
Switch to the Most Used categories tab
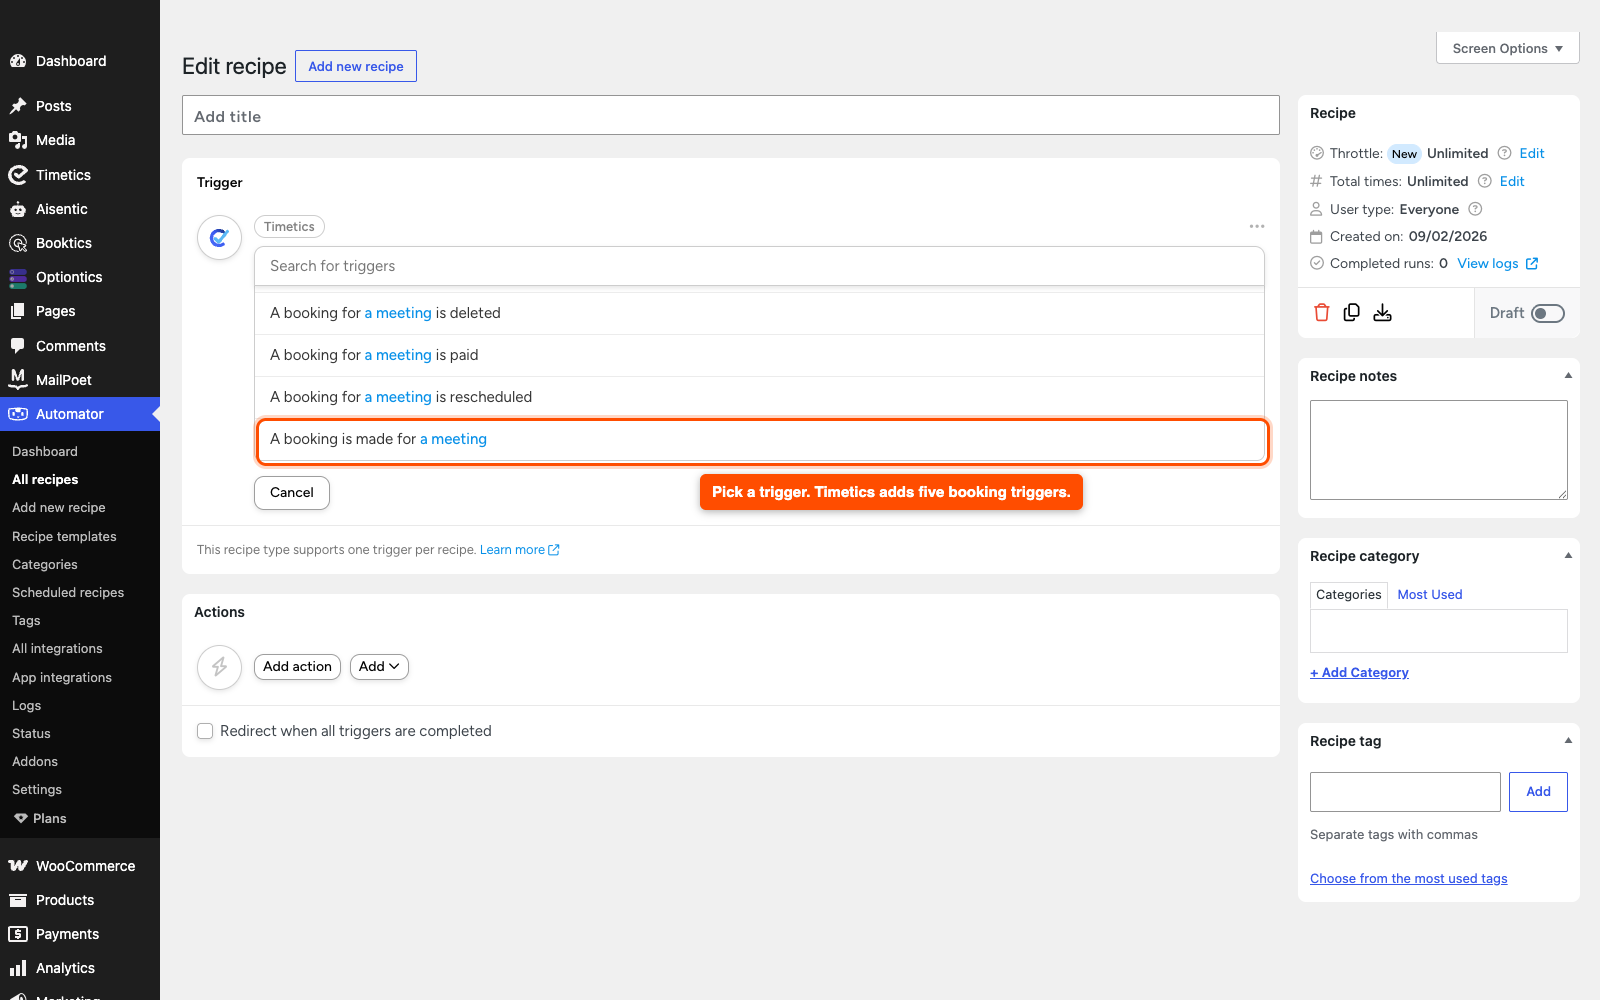(1430, 594)
